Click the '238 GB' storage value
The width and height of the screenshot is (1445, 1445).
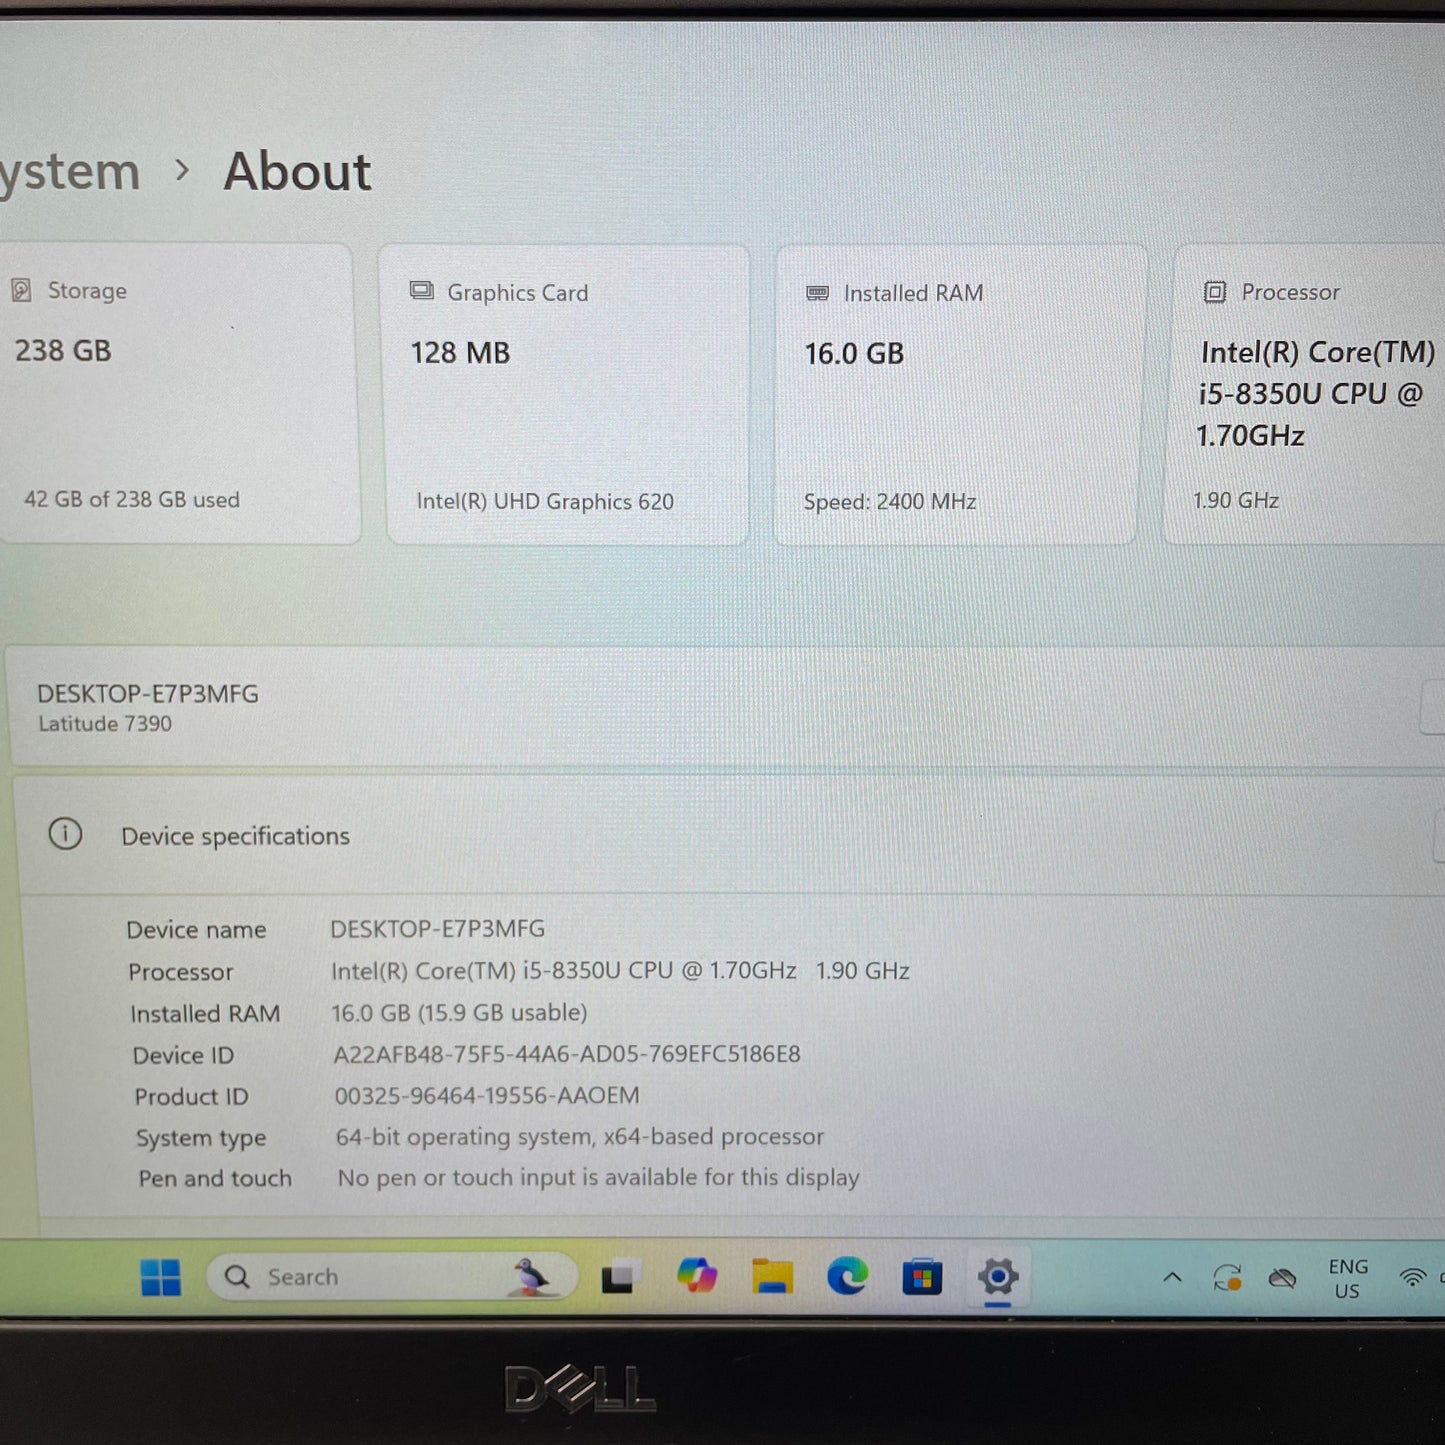[63, 350]
